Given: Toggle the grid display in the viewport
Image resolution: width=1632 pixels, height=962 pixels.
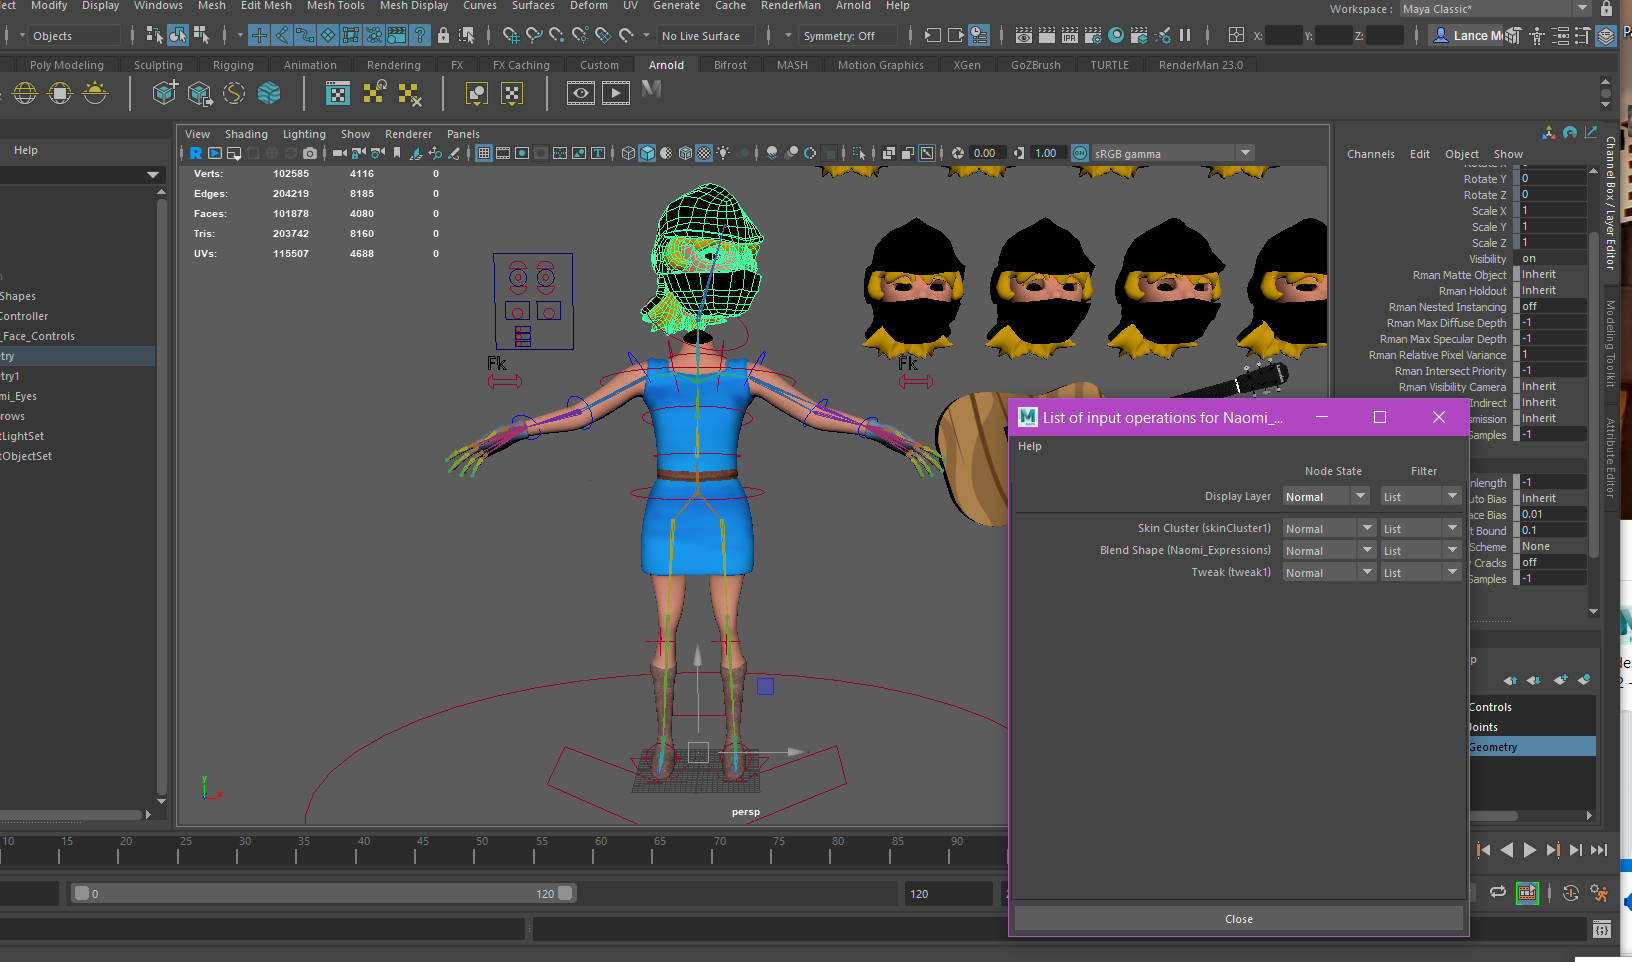Looking at the screenshot, I should tap(484, 153).
